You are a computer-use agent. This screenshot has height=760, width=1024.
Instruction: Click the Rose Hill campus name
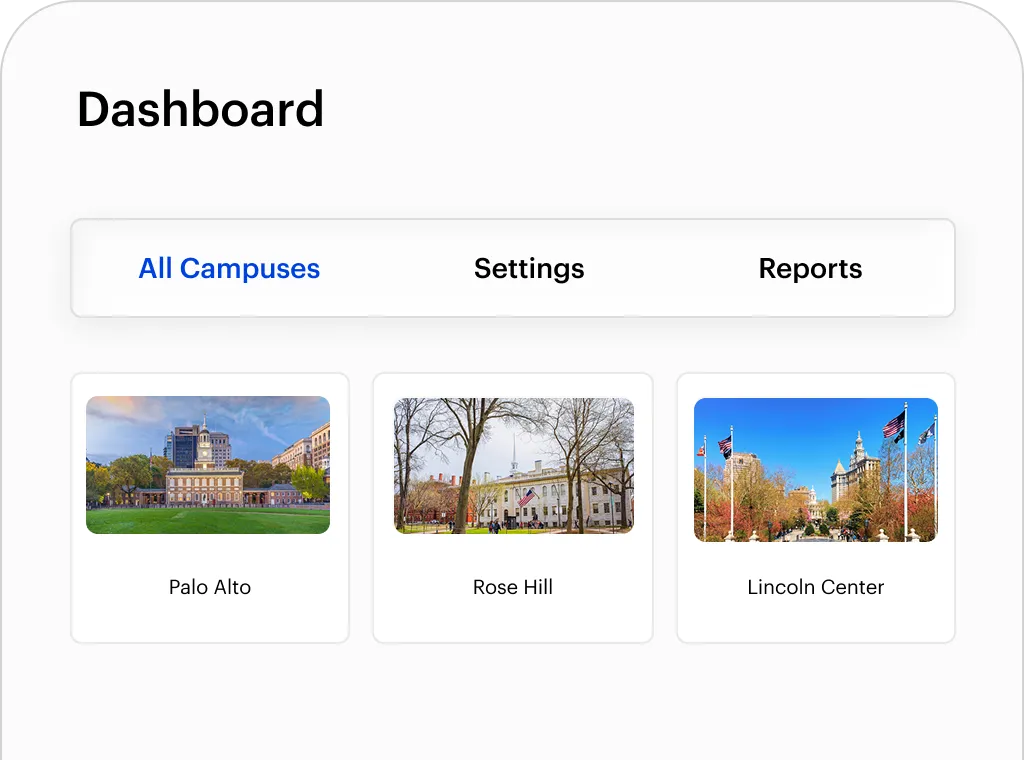coord(513,587)
